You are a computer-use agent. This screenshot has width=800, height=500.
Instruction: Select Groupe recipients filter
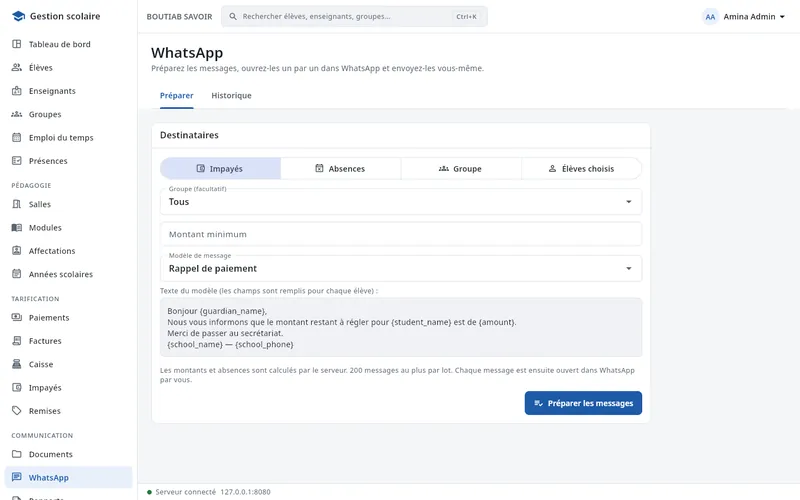tap(461, 168)
